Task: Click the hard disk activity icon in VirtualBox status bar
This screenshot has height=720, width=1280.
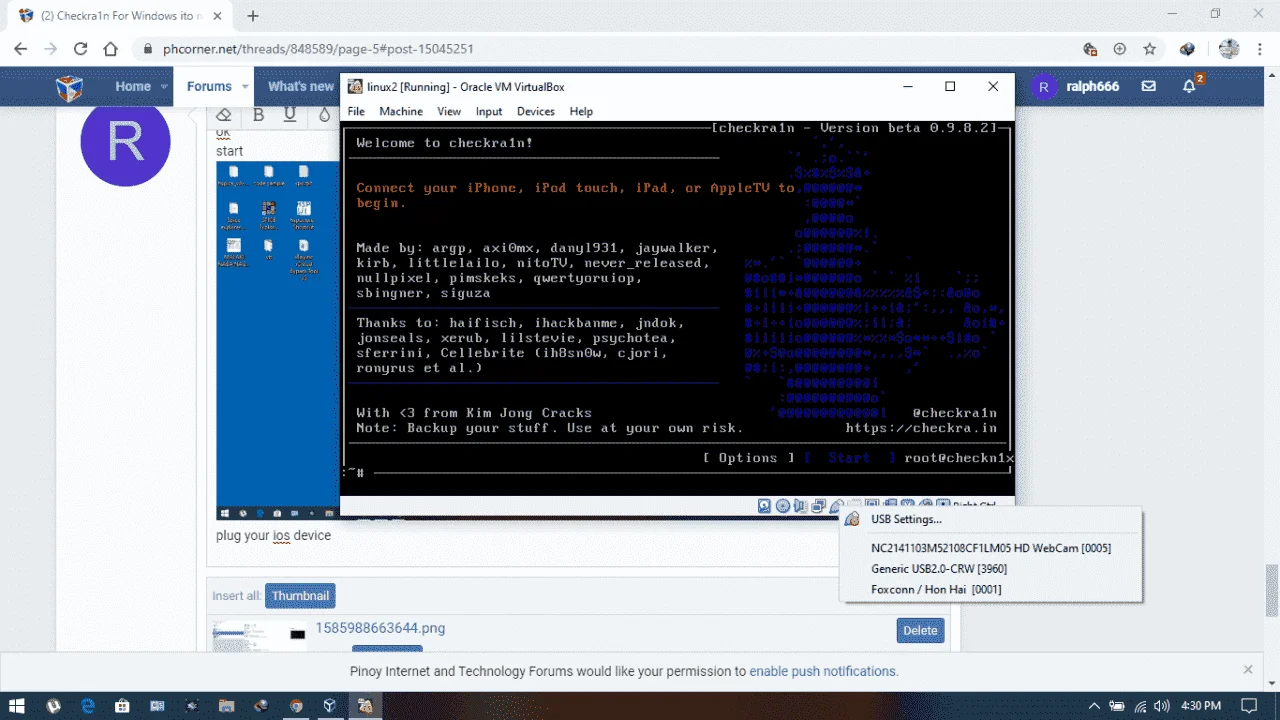Action: [x=765, y=506]
